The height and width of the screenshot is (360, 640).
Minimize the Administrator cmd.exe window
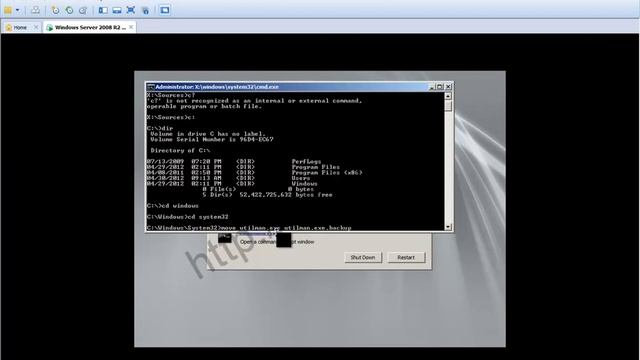[x=432, y=87]
